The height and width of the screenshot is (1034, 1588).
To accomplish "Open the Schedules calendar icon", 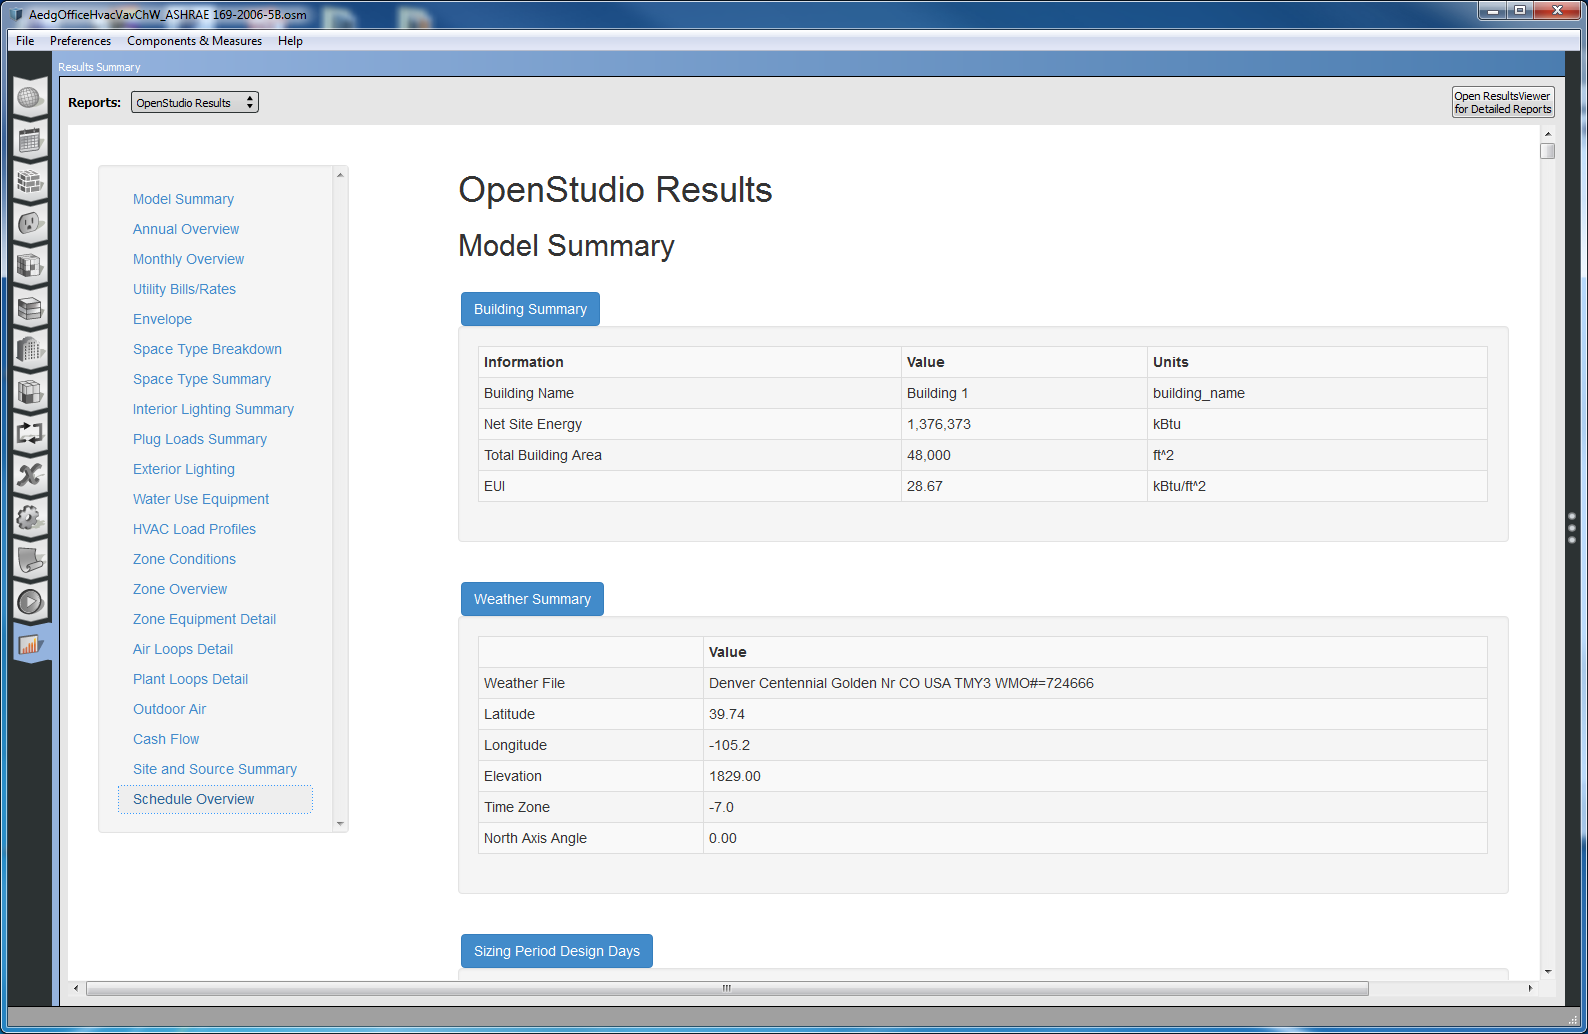I will (29, 140).
